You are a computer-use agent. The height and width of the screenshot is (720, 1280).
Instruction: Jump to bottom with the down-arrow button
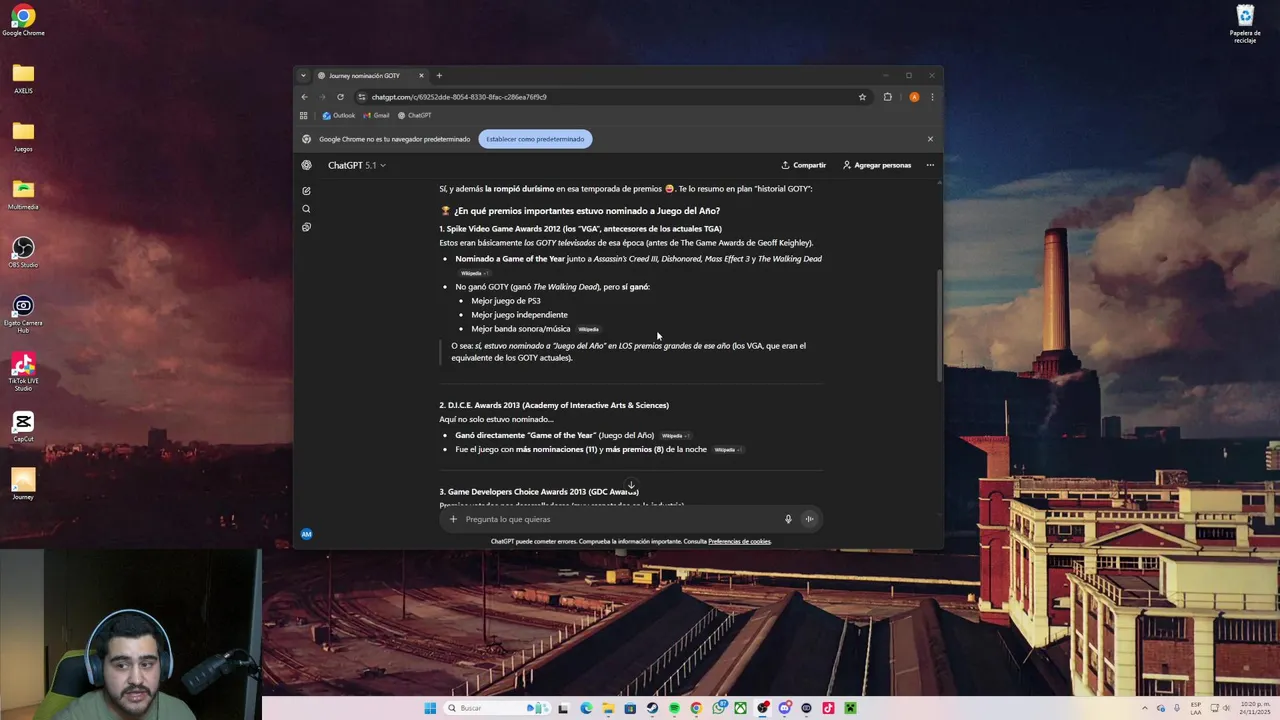[x=631, y=486]
